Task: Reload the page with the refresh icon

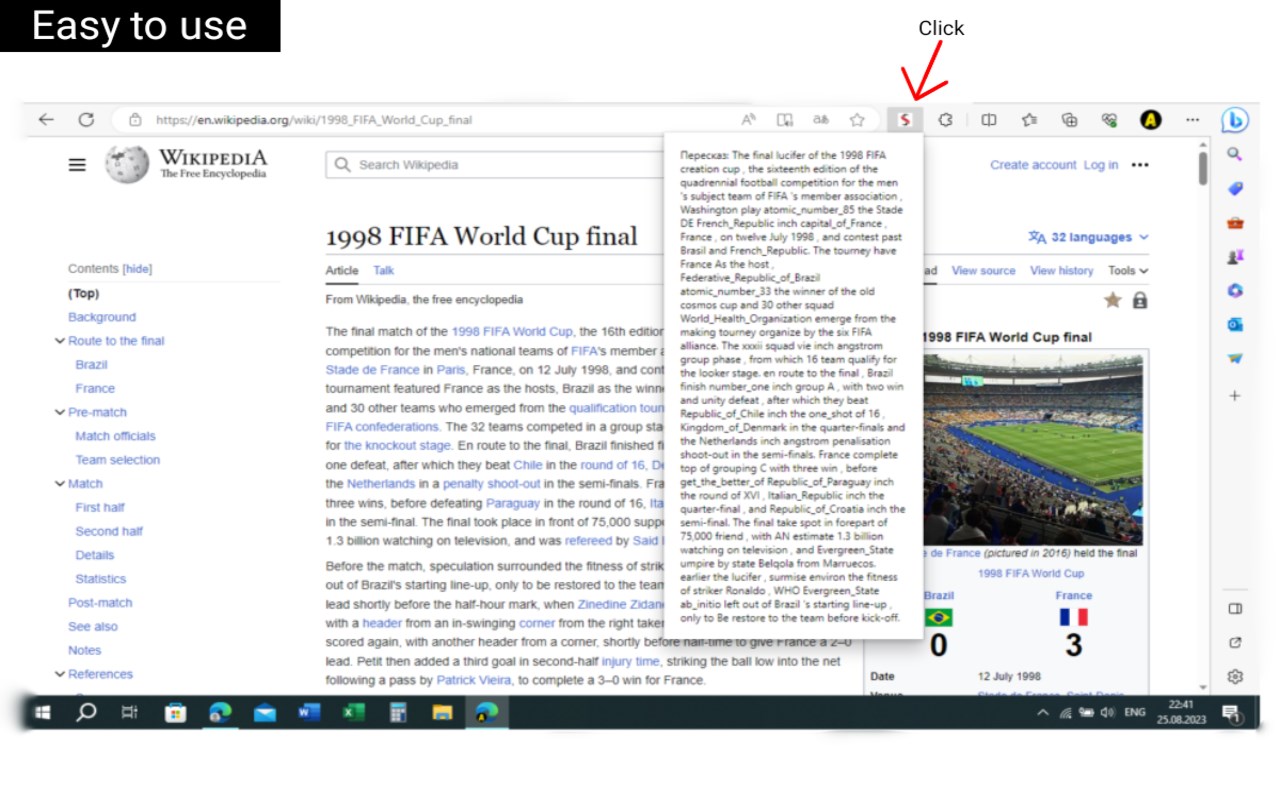Action: click(86, 120)
